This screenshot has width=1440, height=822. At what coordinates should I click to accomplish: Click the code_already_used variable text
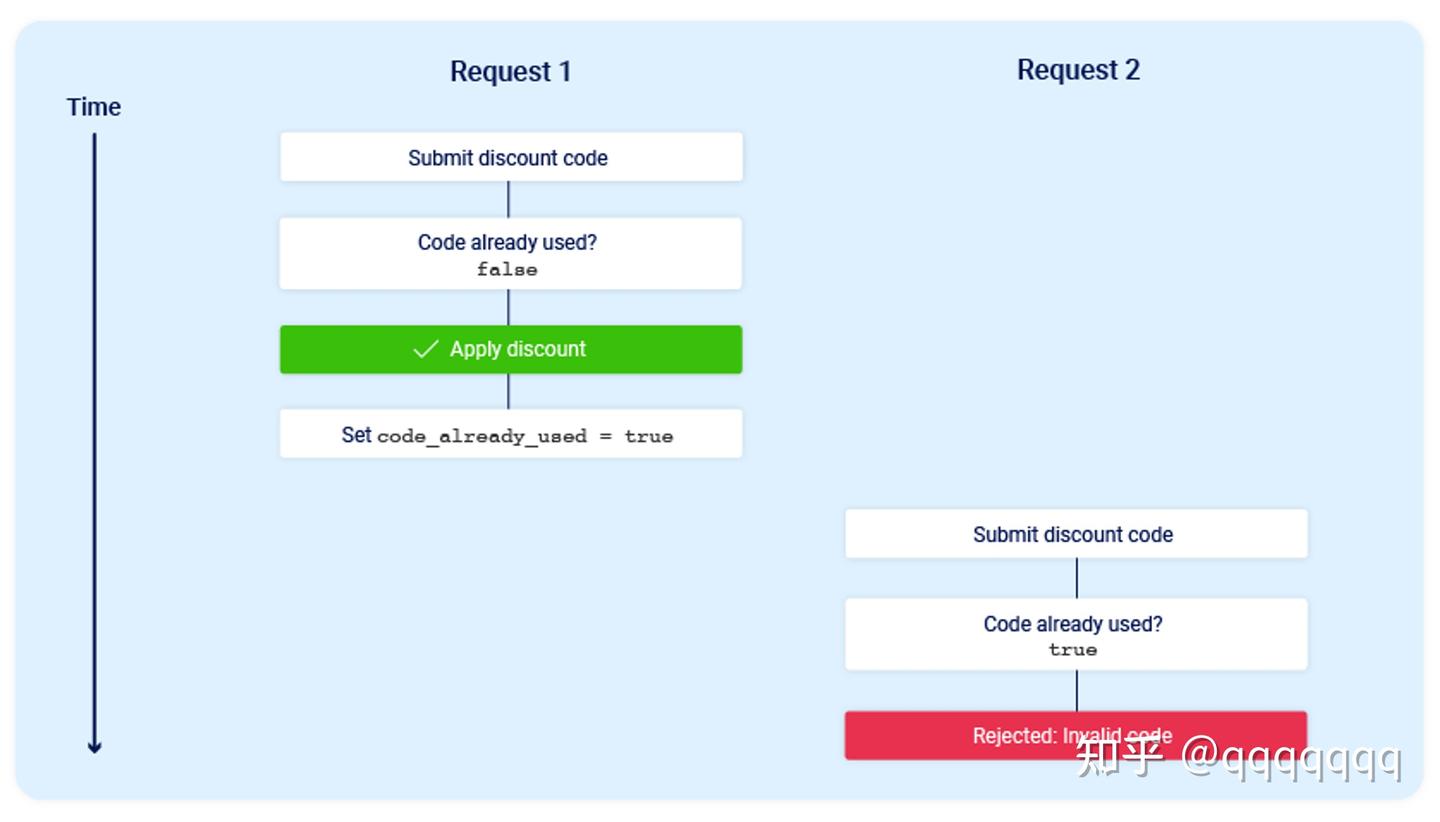tap(482, 436)
